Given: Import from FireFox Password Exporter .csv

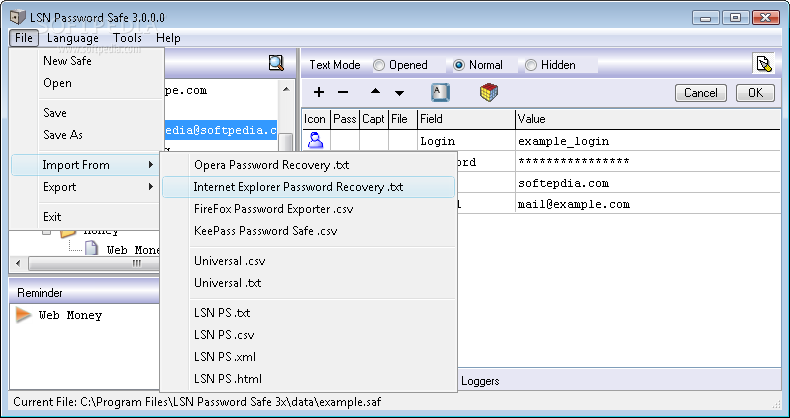Looking at the screenshot, I should pos(308,209).
